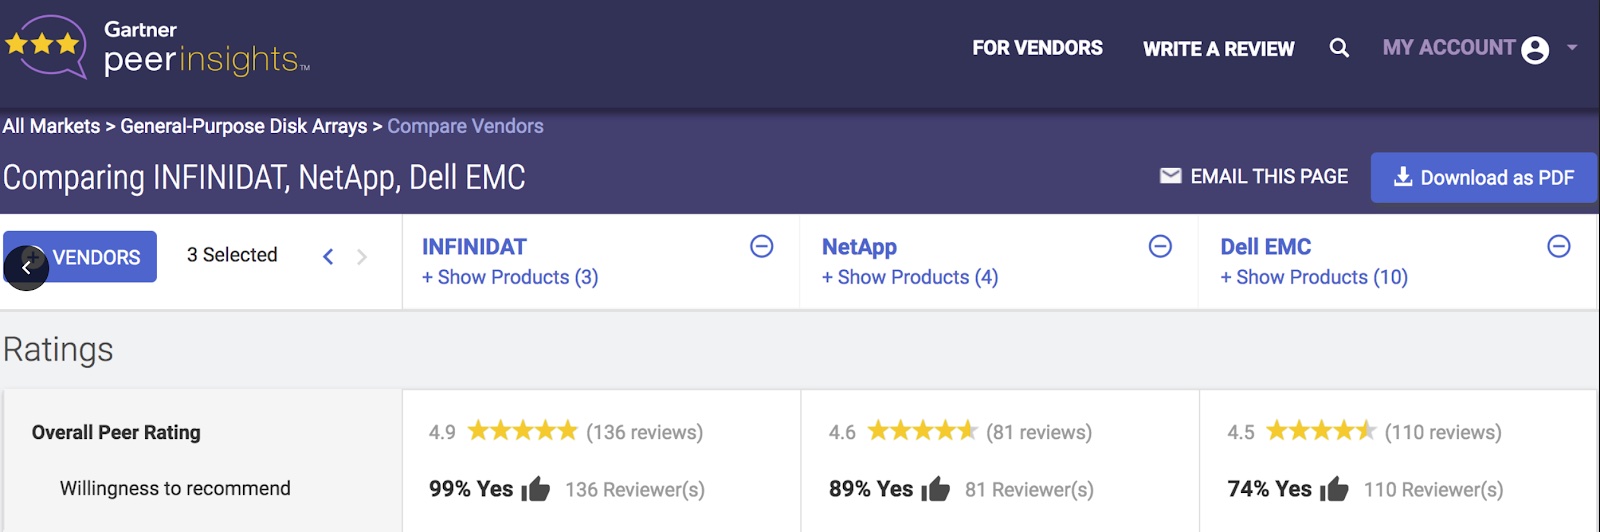Click Dell EMC 4.5 star rating
Viewport: 1600px width, 532px height.
[1321, 431]
